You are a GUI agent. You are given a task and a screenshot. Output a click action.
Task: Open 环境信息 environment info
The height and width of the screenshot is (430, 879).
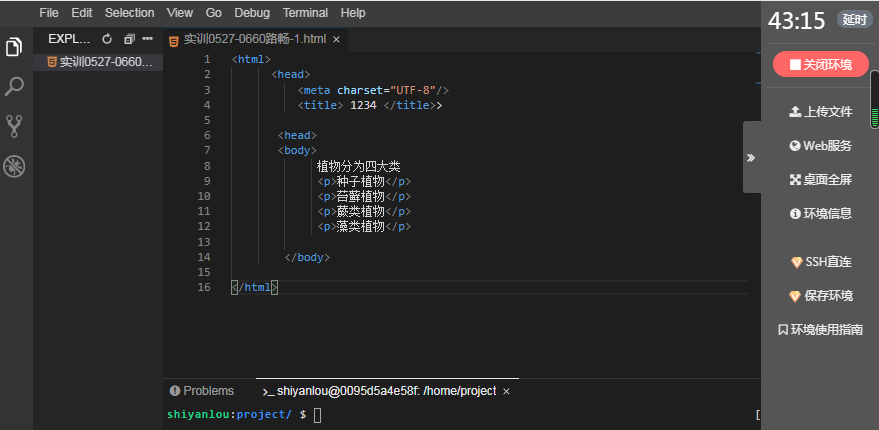821,213
